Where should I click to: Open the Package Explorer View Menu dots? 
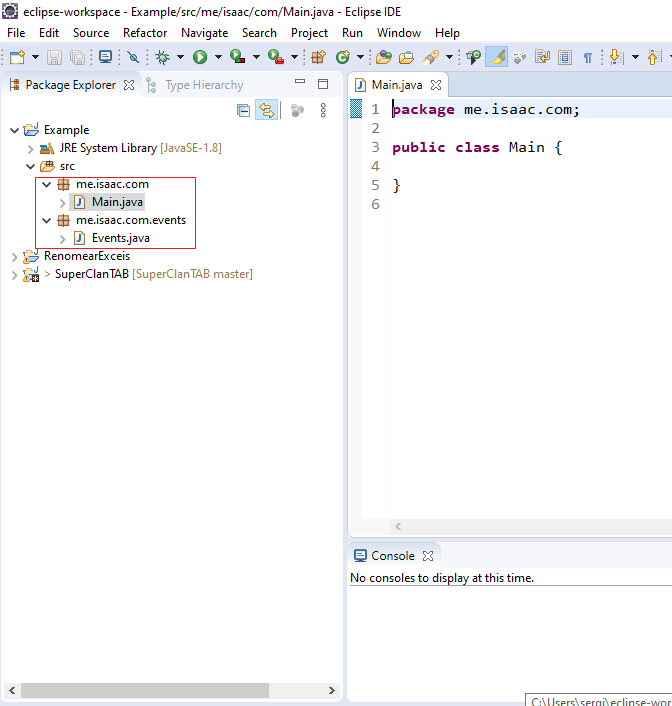[x=323, y=110]
